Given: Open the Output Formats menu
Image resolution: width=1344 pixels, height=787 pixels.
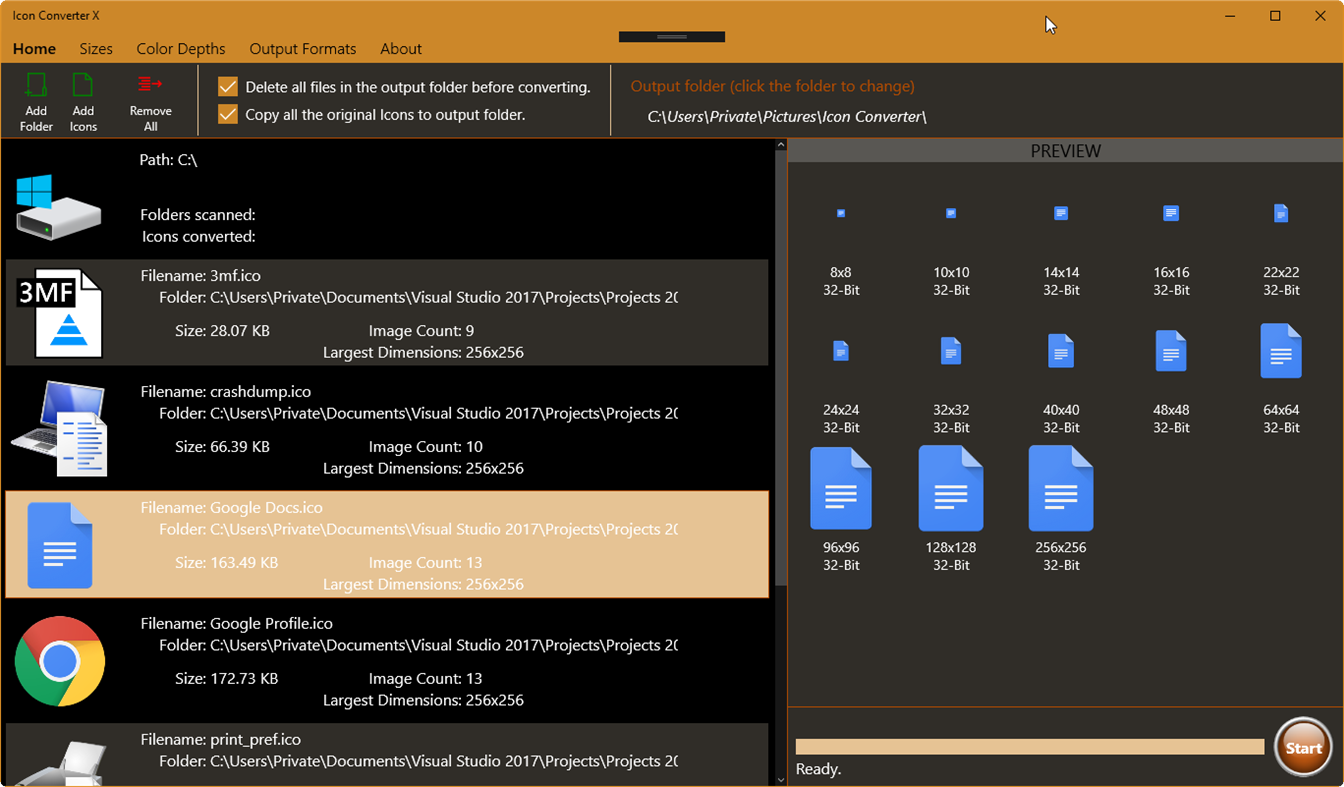Looking at the screenshot, I should pos(303,48).
